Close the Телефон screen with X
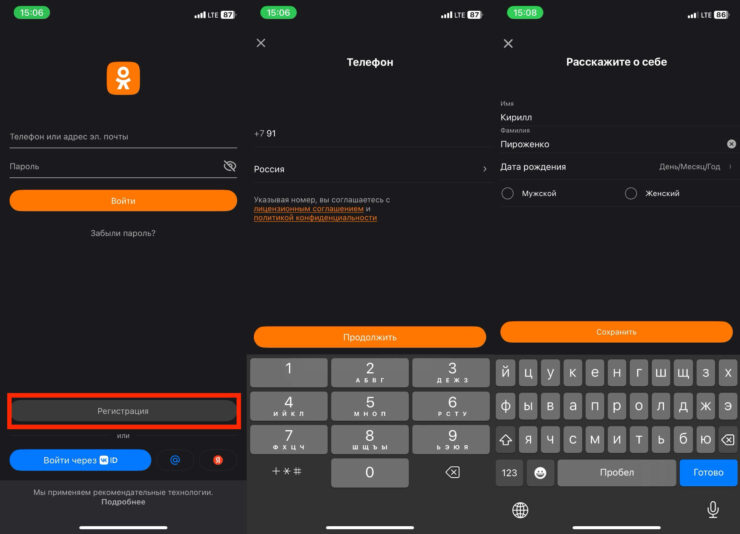 261,43
